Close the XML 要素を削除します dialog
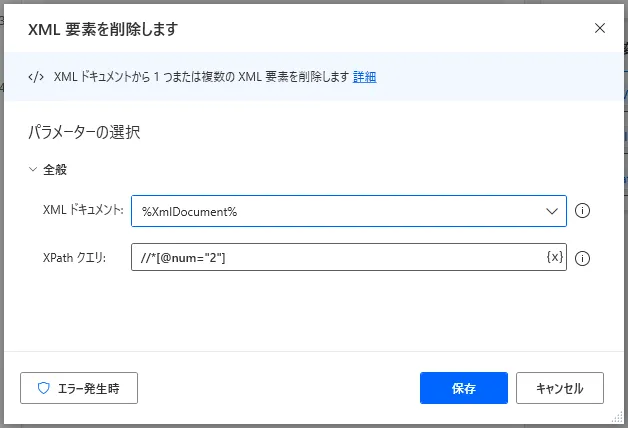 click(x=600, y=28)
